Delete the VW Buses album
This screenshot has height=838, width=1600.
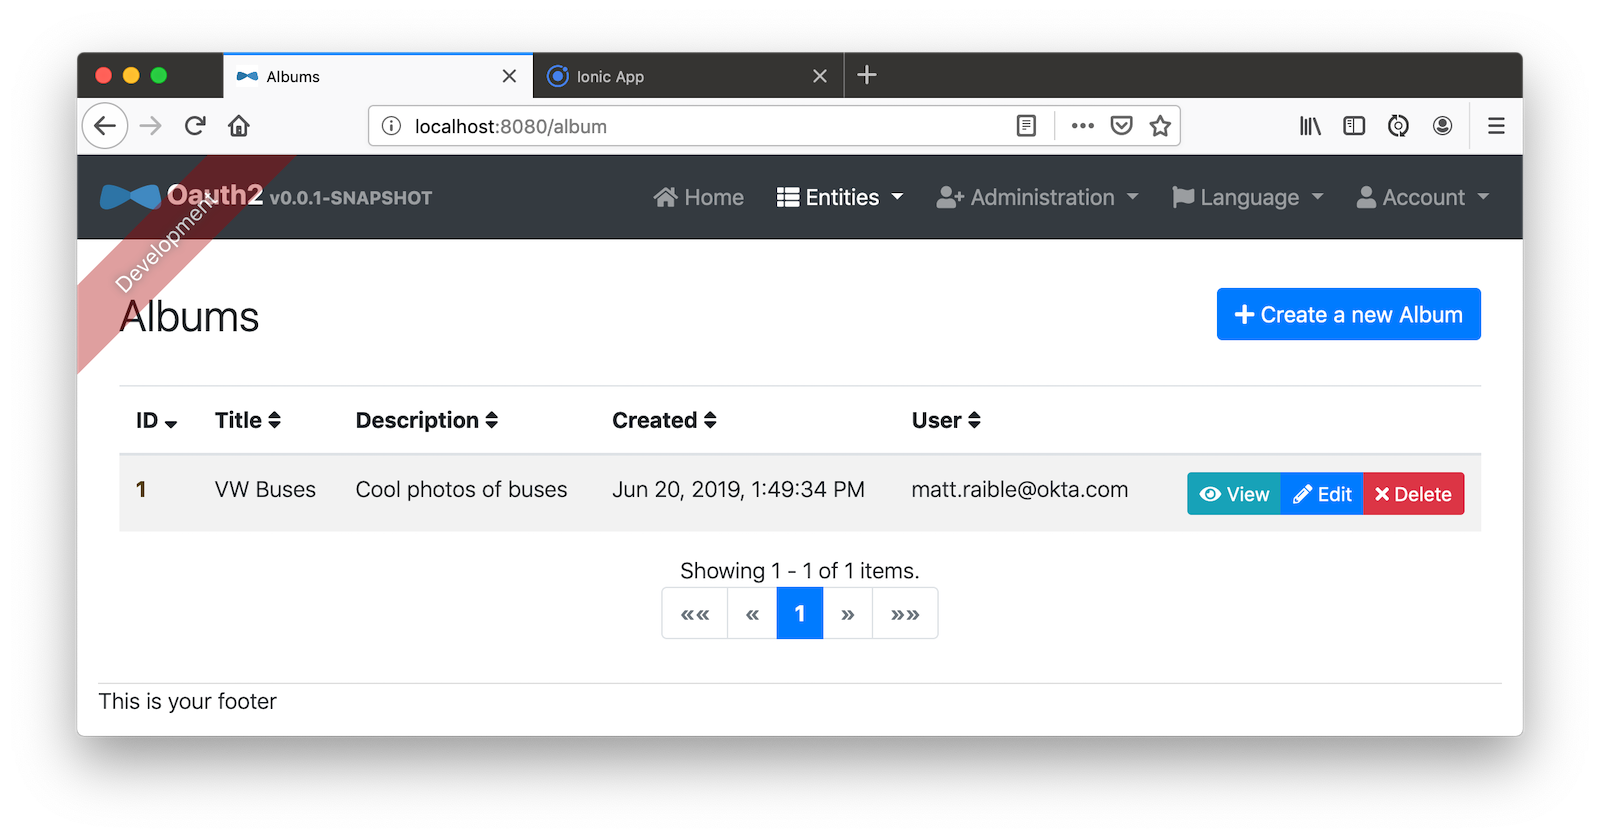(x=1413, y=494)
